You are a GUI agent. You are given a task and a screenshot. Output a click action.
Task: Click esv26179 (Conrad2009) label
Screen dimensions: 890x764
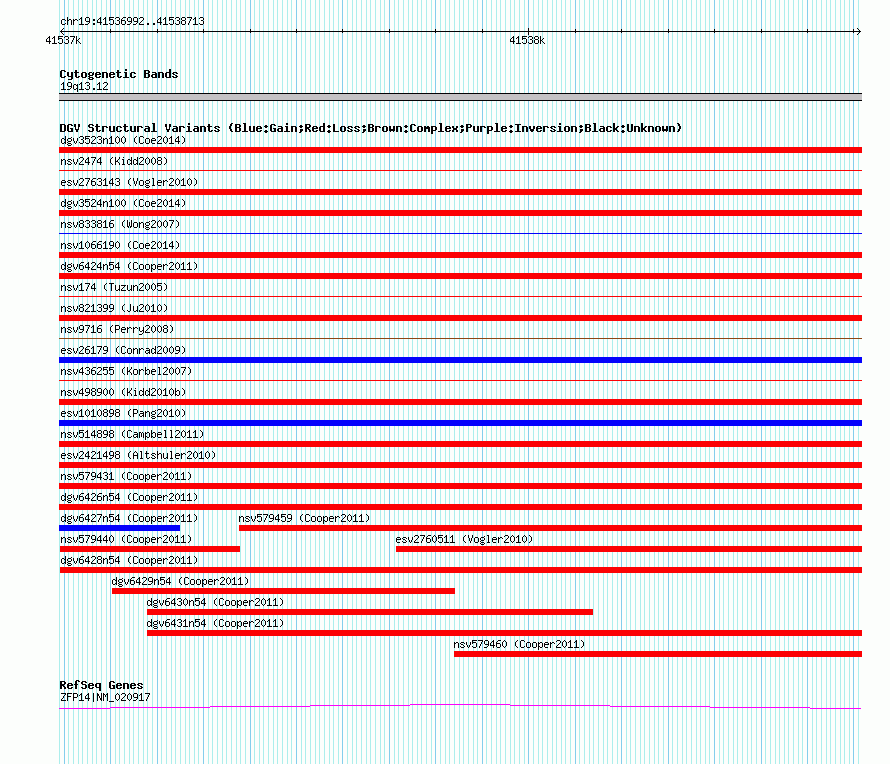(x=123, y=350)
